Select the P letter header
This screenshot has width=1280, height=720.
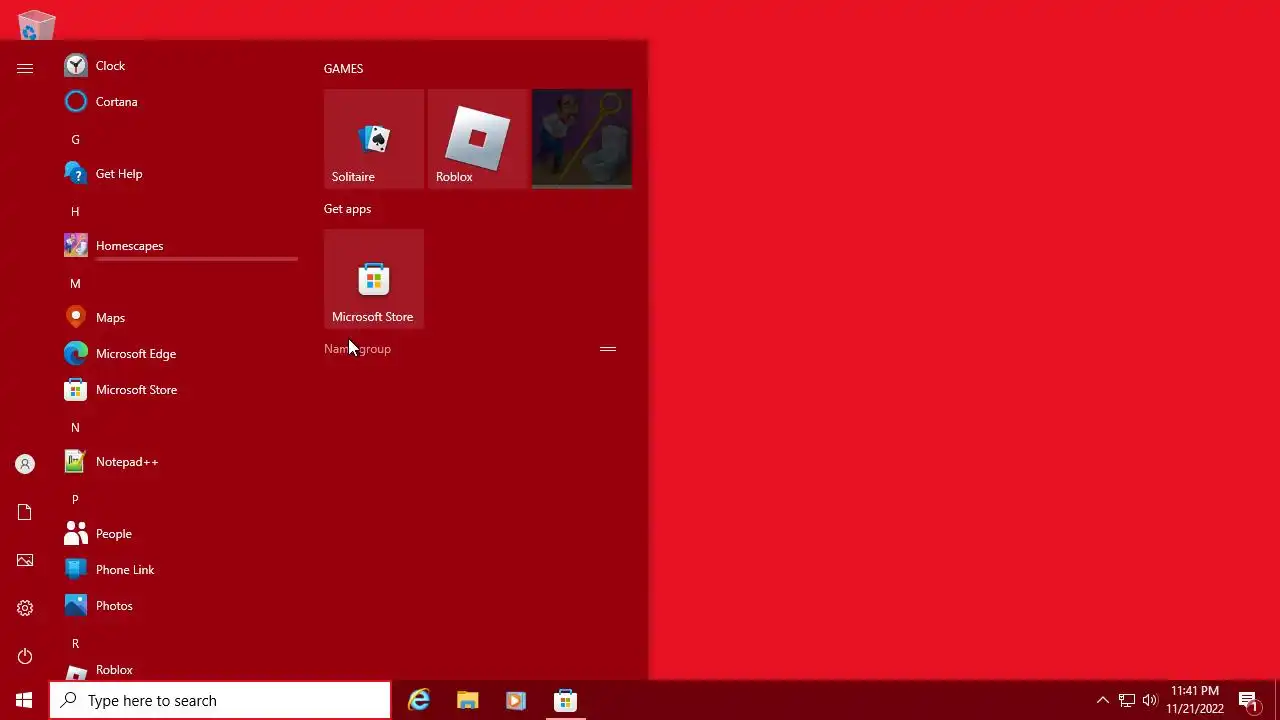[75, 499]
